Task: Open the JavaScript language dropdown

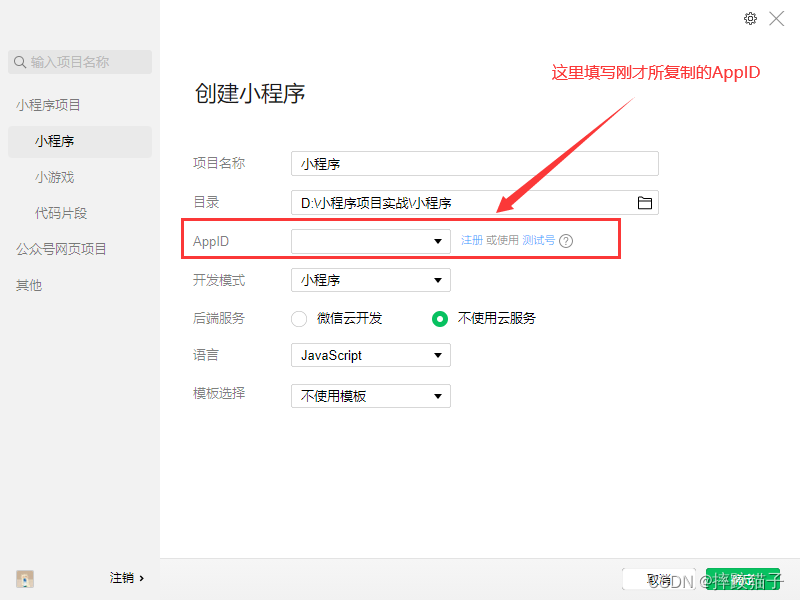Action: (437, 356)
